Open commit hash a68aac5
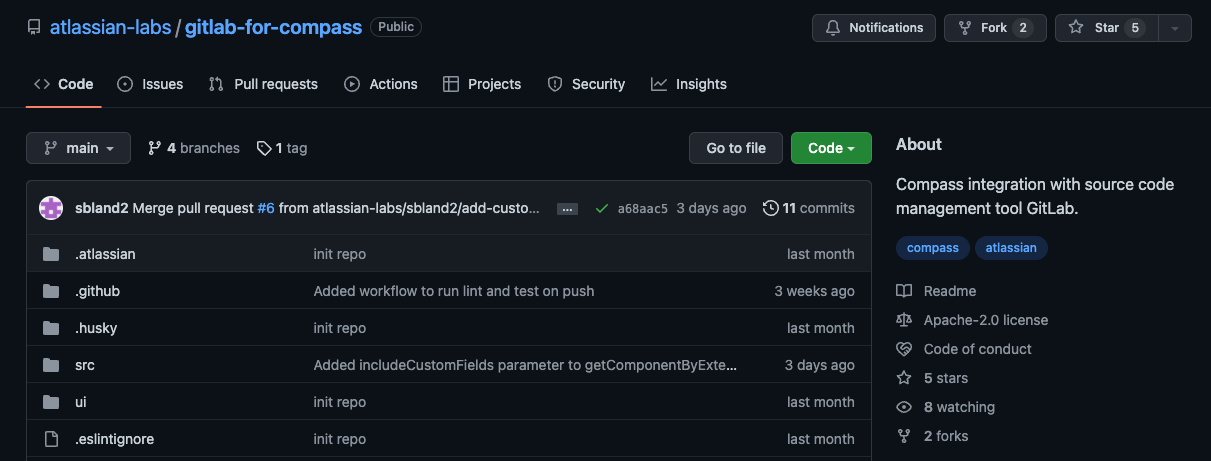The height and width of the screenshot is (461, 1211). coord(642,209)
